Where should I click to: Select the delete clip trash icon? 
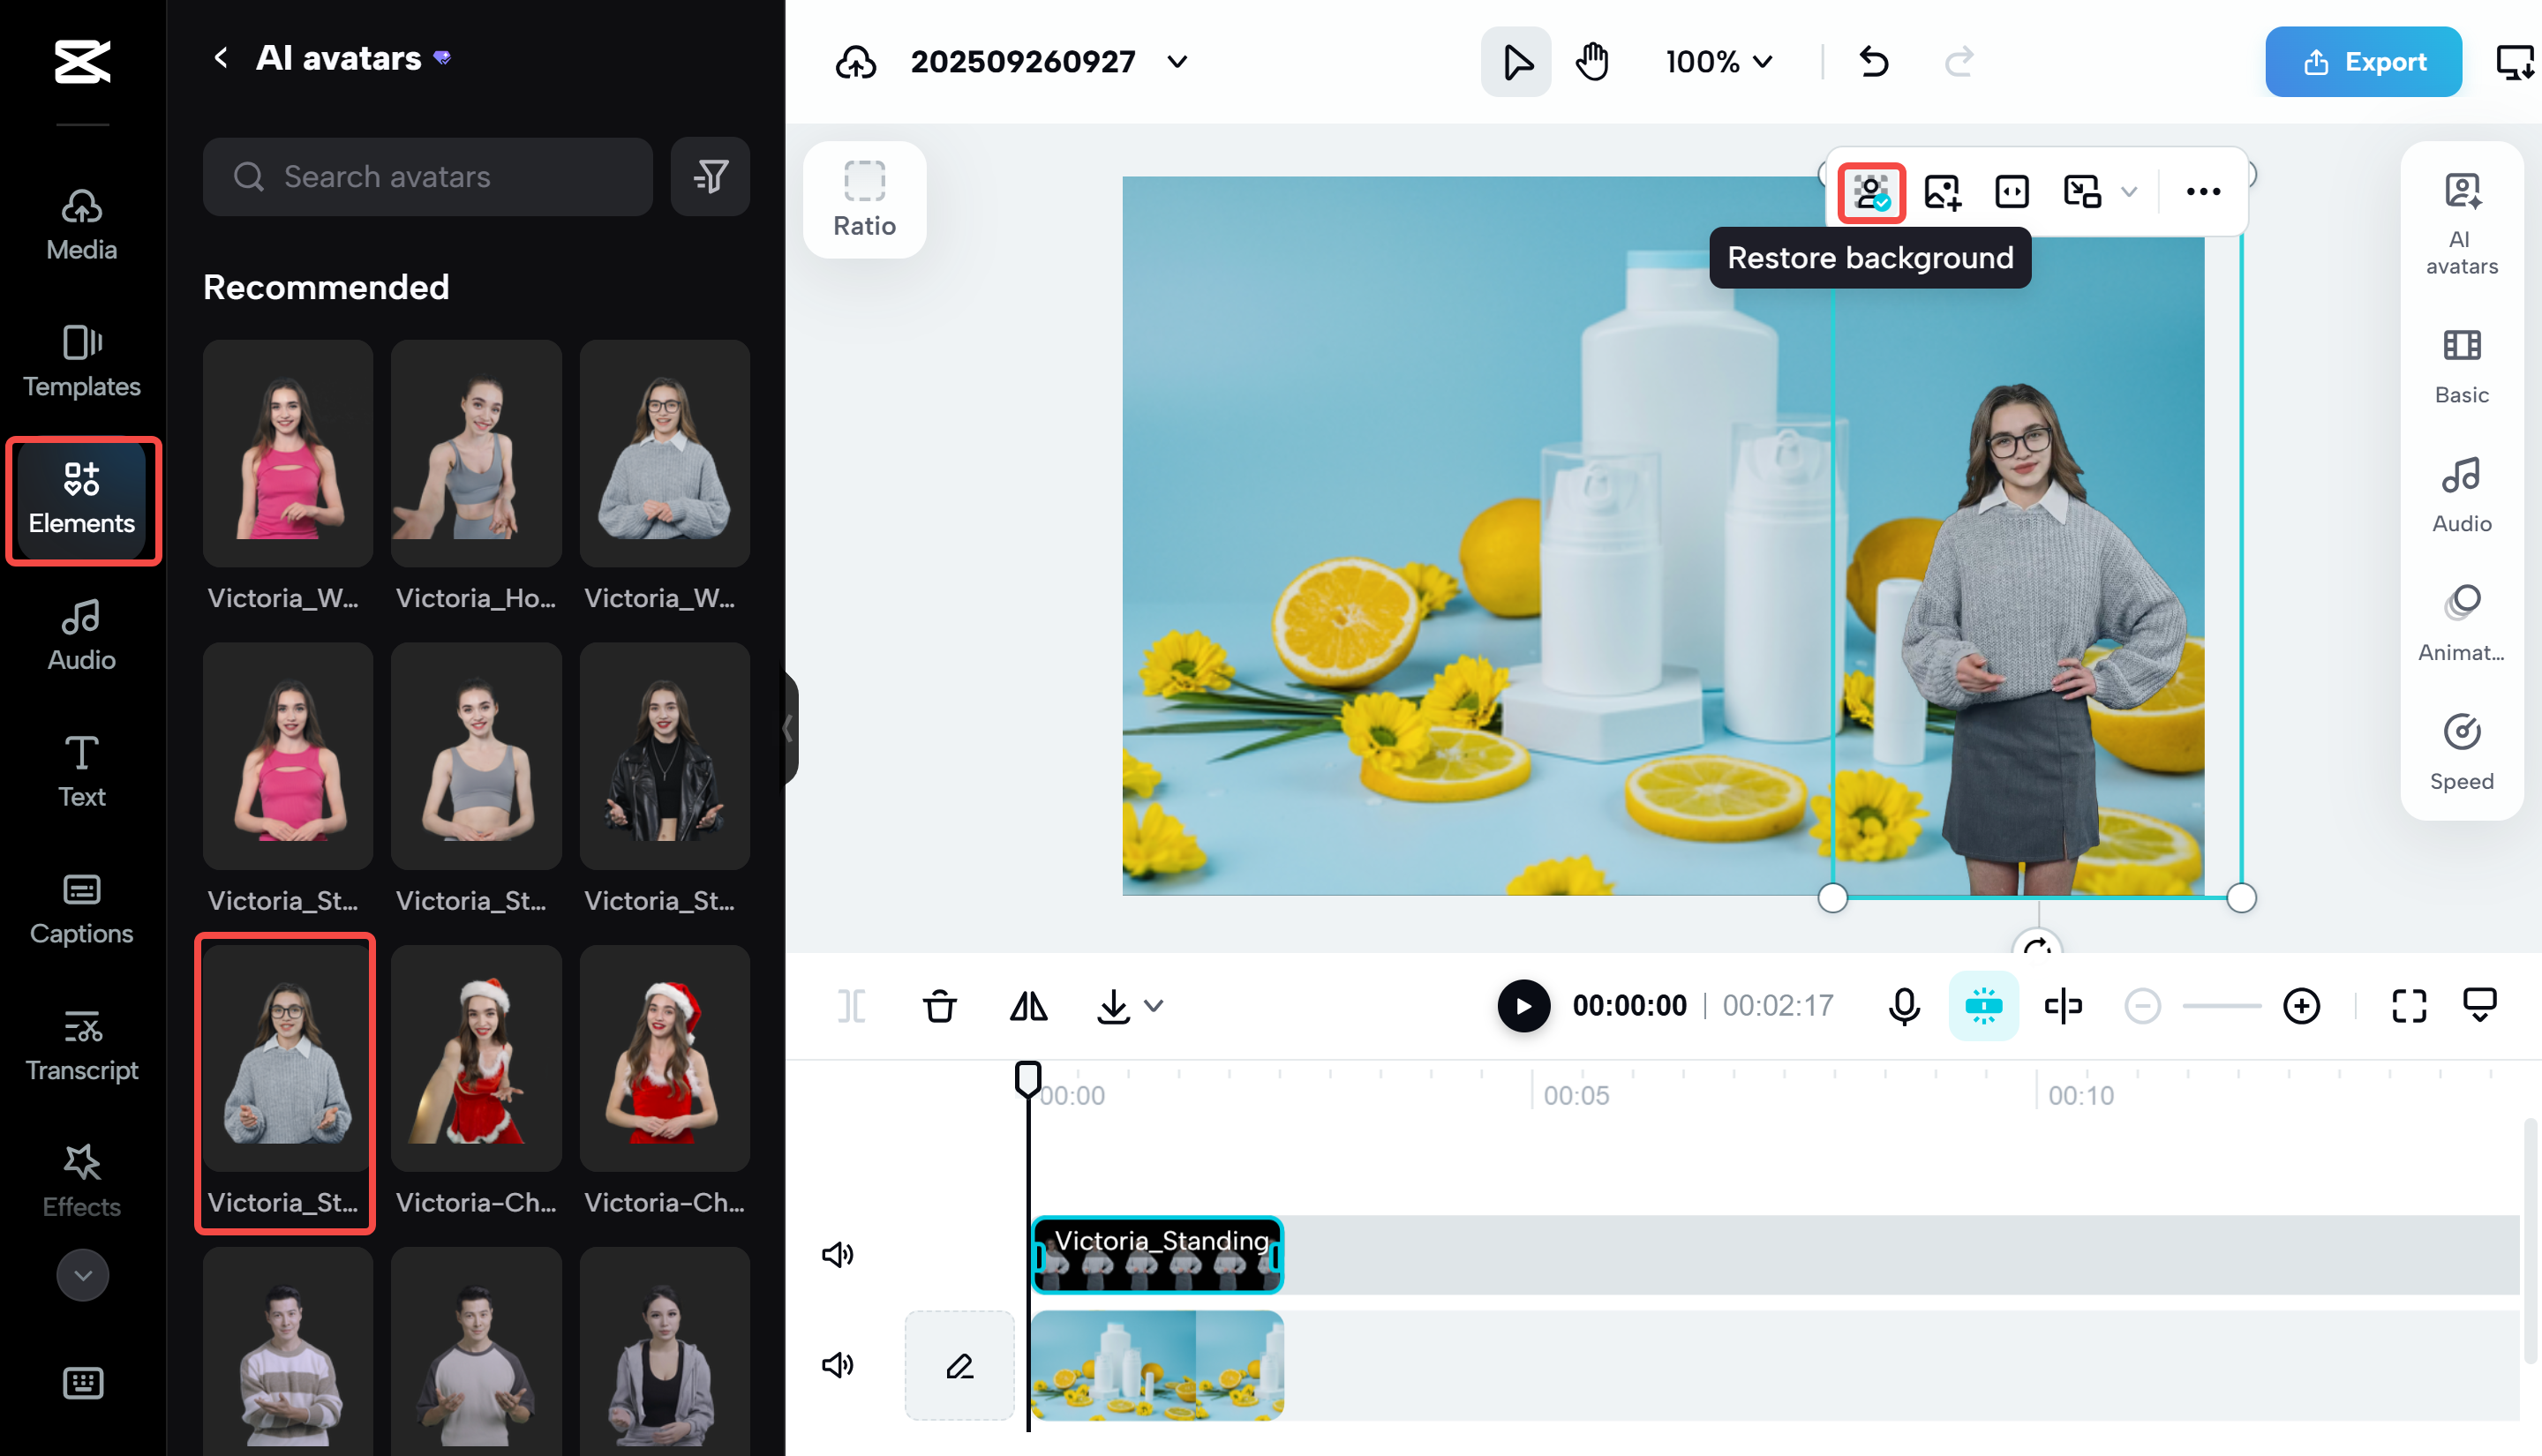(939, 1006)
